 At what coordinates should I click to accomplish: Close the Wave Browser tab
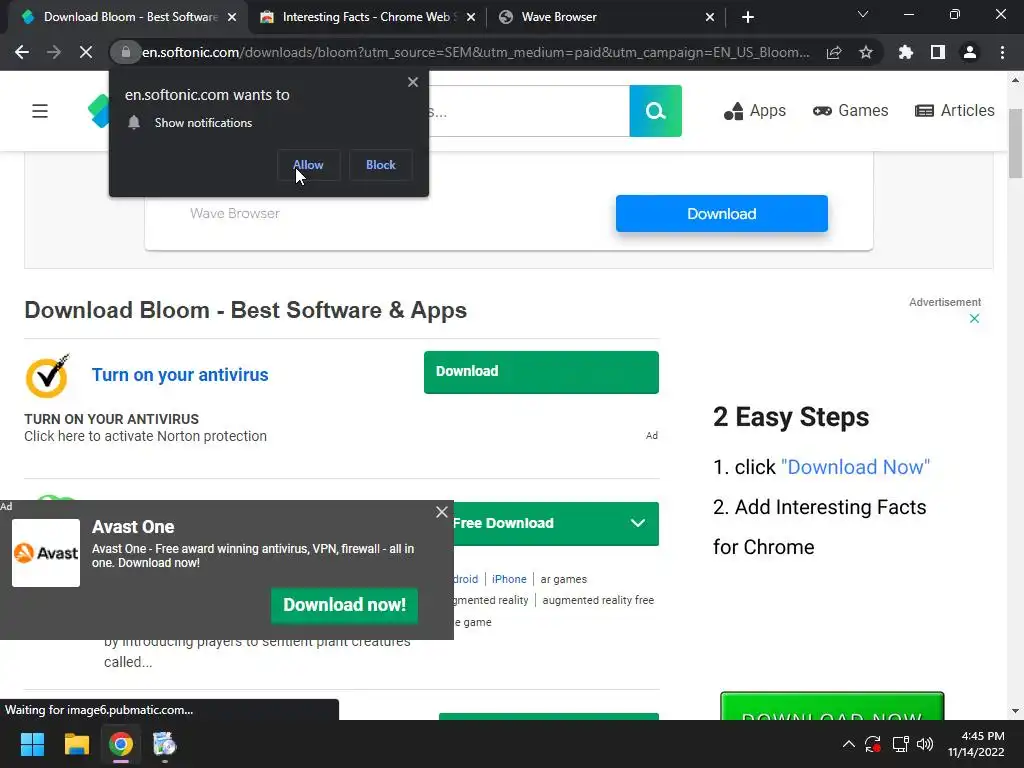710,18
